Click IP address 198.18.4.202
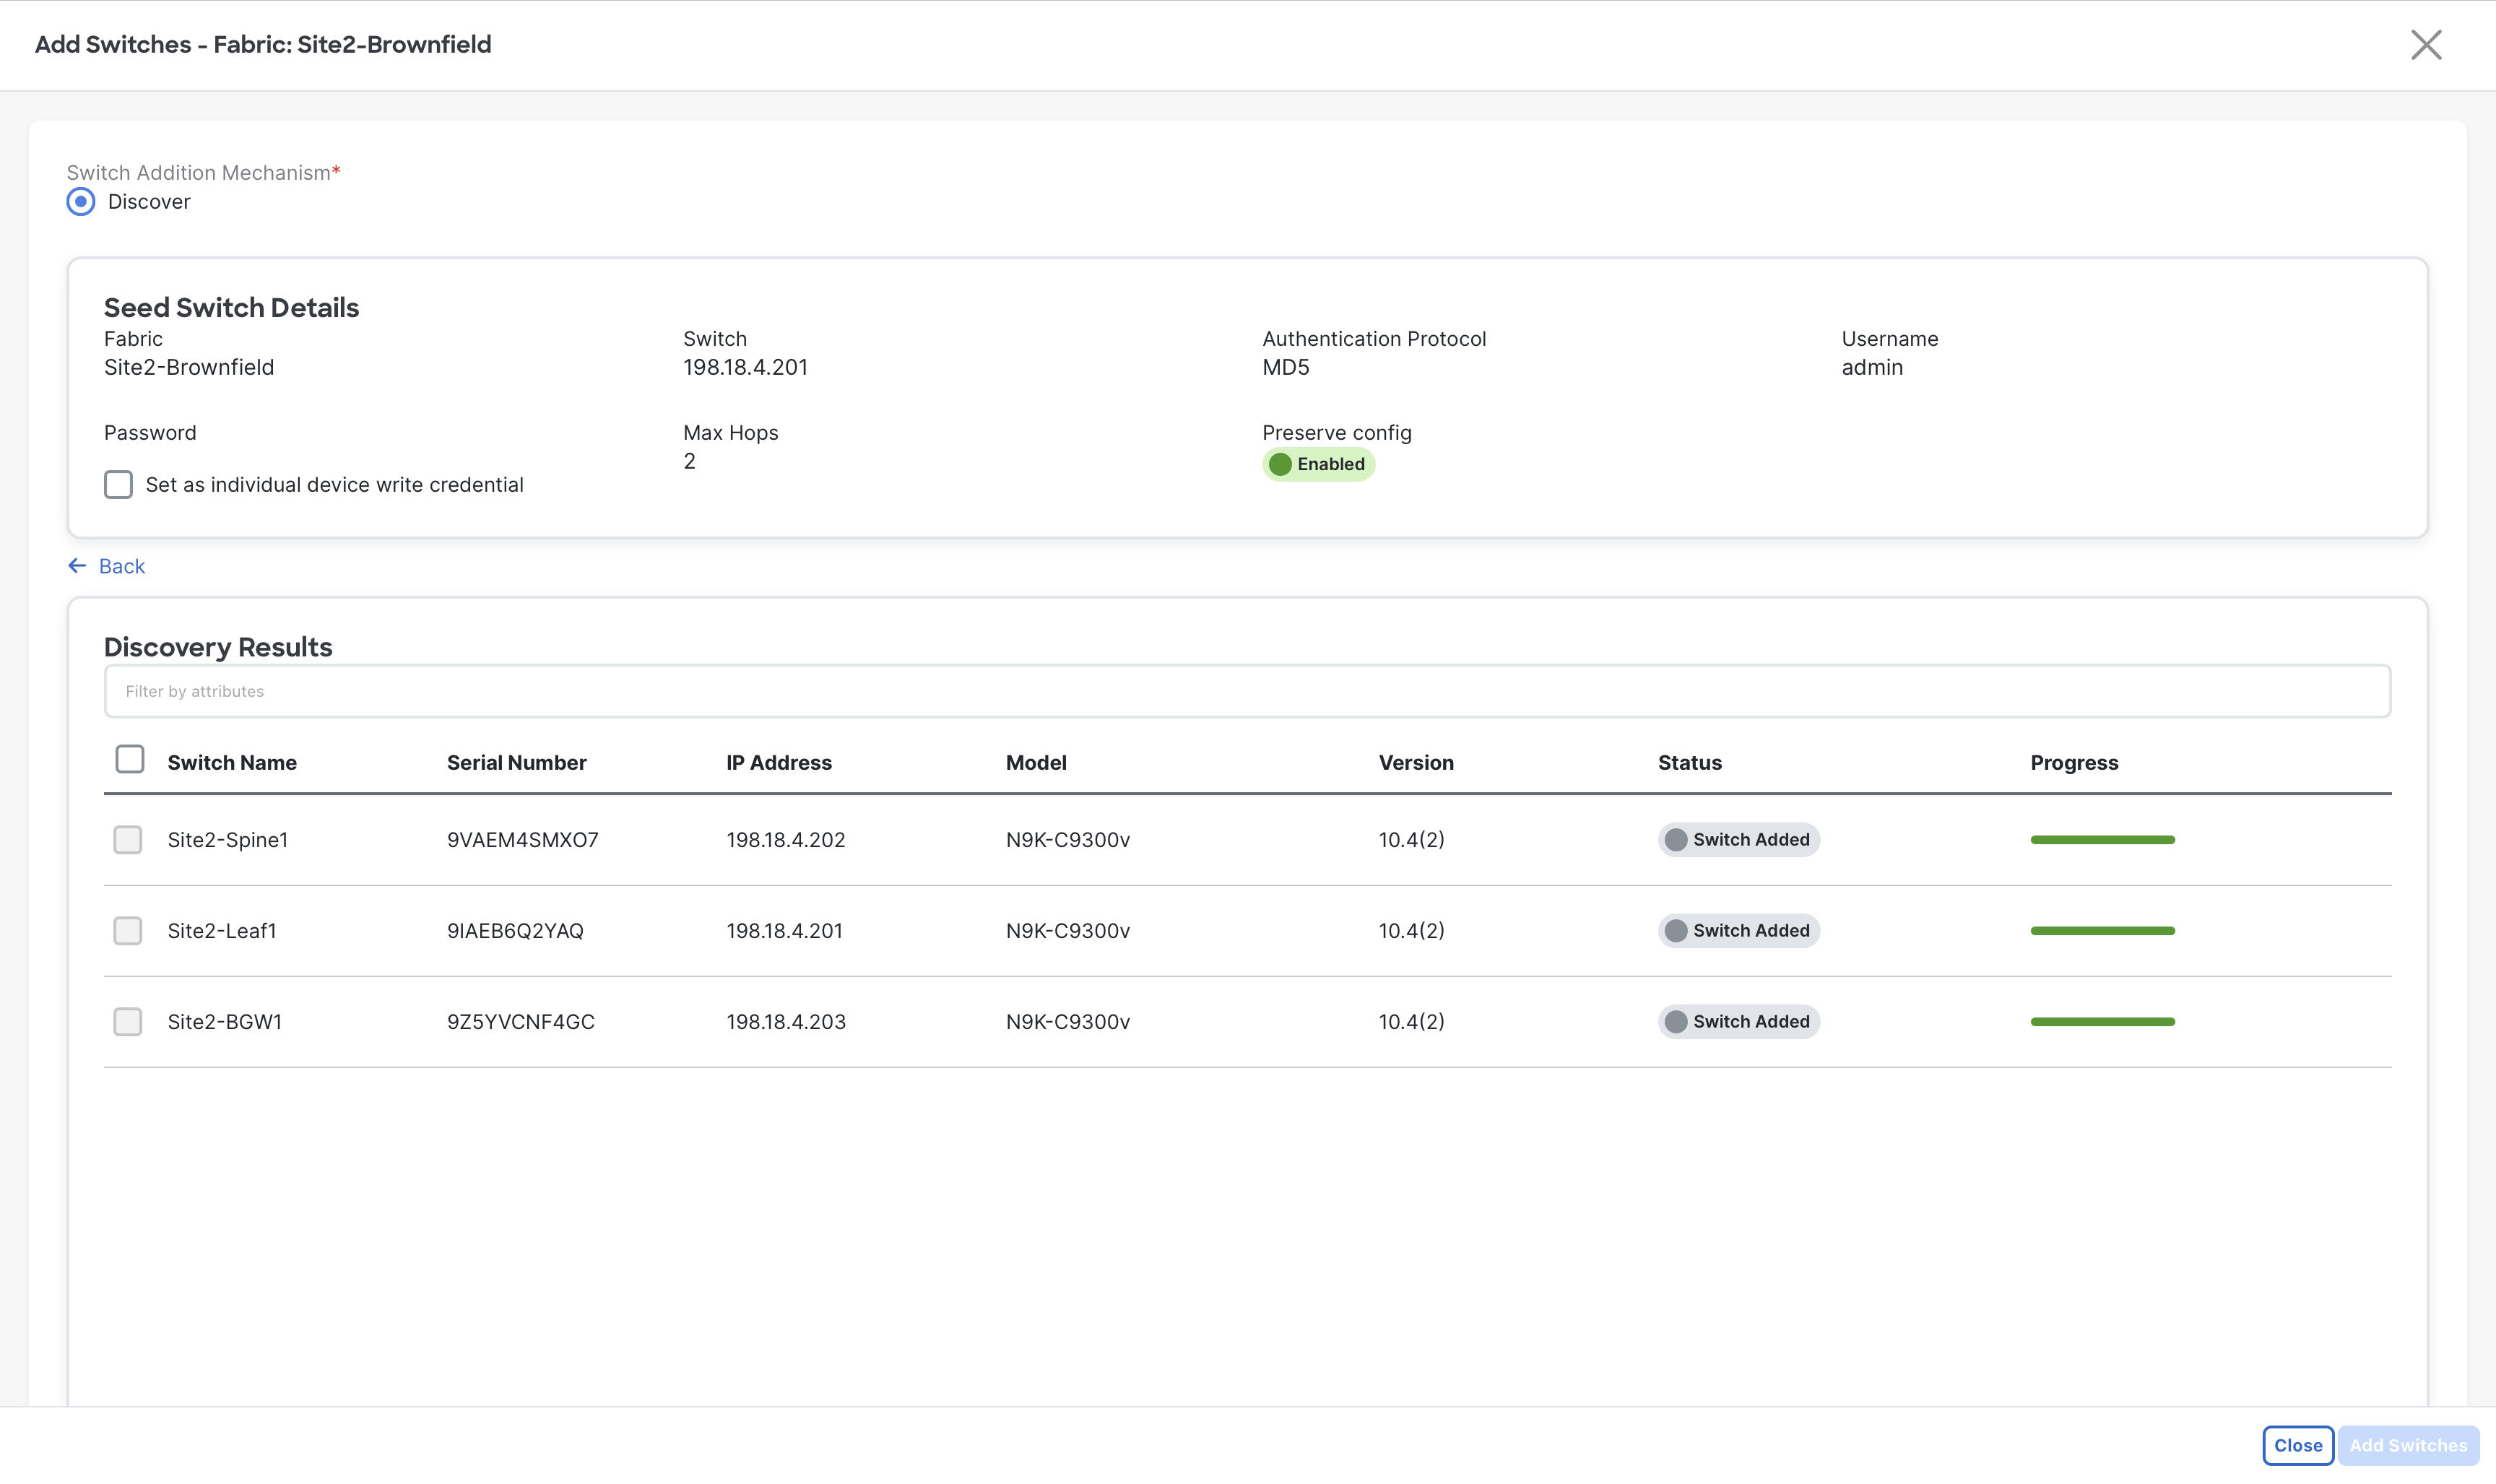This screenshot has height=1484, width=2496. click(x=786, y=840)
